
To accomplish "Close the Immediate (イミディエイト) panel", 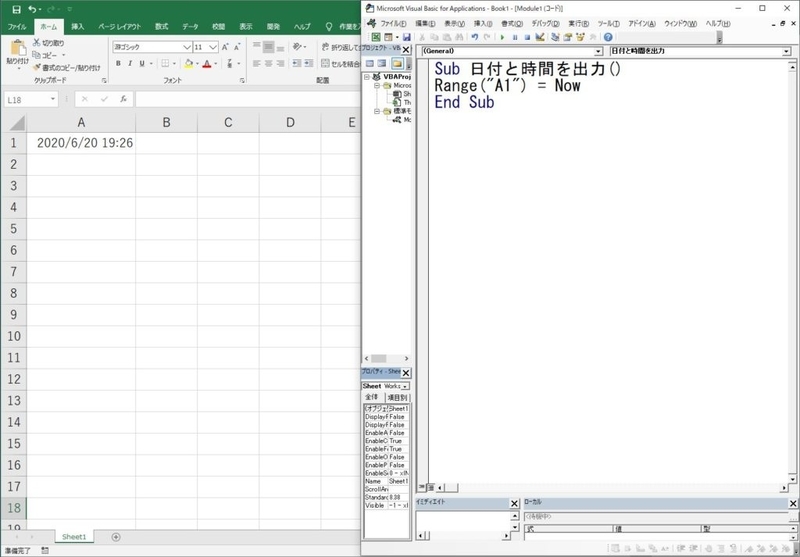I will pyautogui.click(x=514, y=503).
